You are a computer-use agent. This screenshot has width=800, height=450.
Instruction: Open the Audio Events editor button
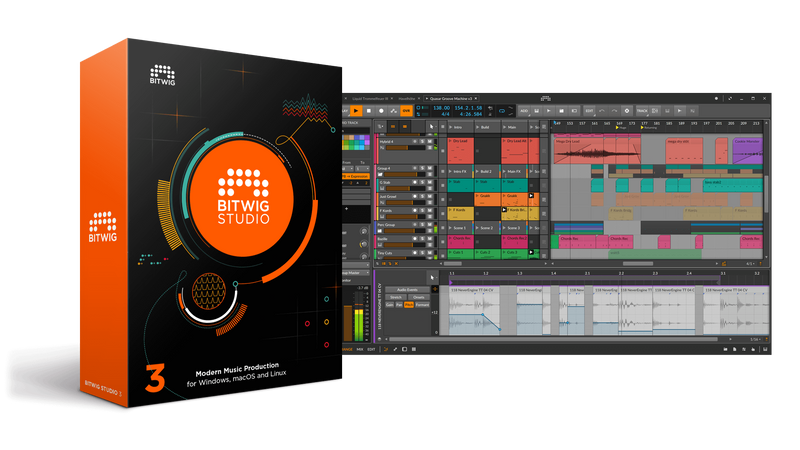(x=408, y=290)
